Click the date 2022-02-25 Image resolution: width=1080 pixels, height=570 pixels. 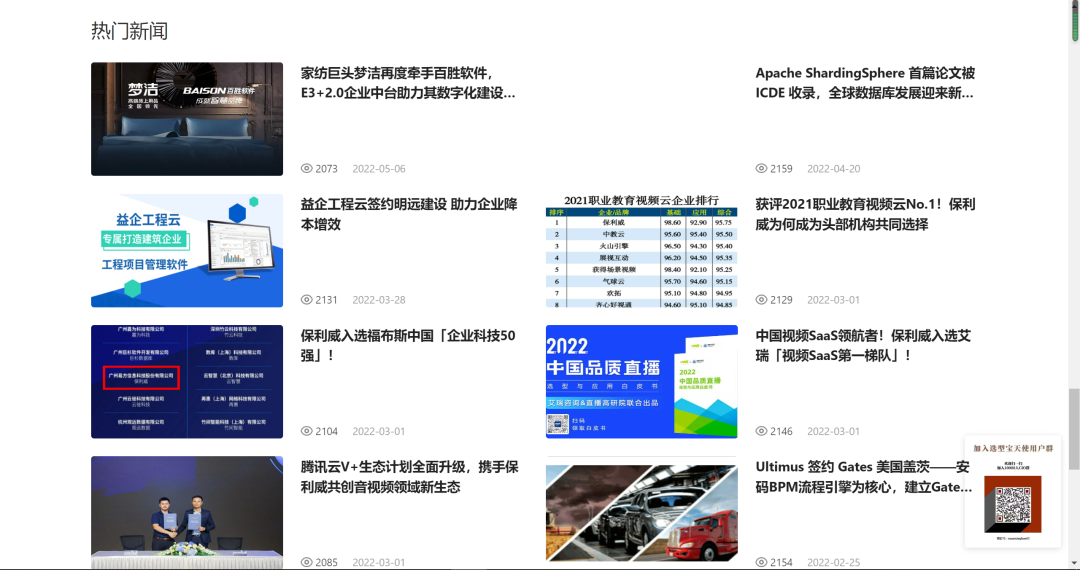[x=833, y=562]
